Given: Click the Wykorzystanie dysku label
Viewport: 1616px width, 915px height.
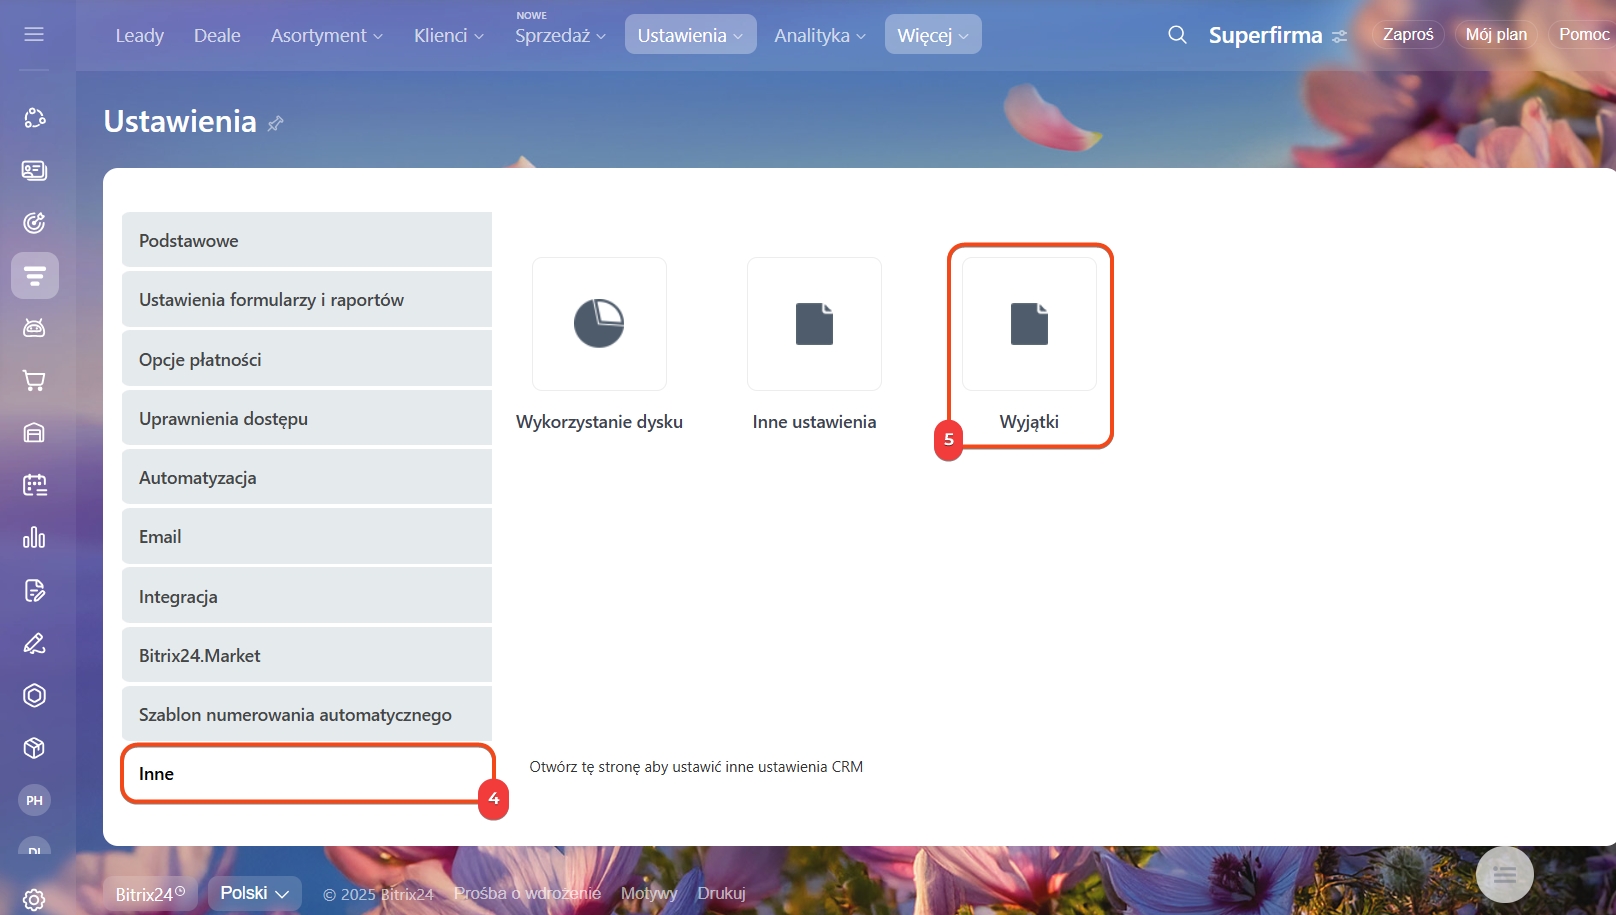Looking at the screenshot, I should (599, 422).
